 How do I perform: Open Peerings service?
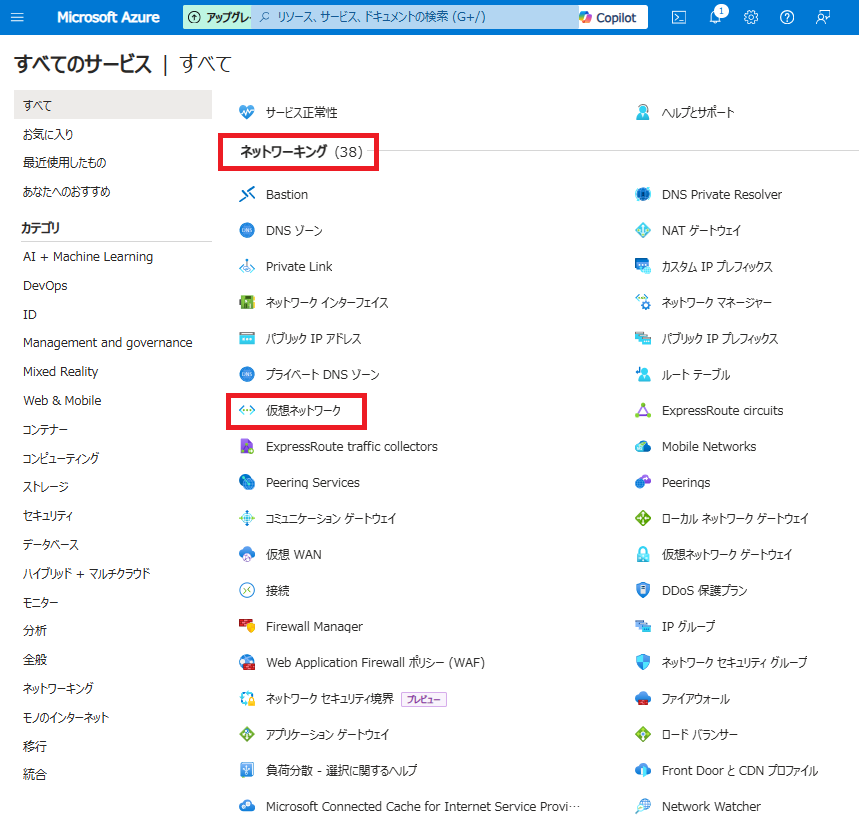686,483
